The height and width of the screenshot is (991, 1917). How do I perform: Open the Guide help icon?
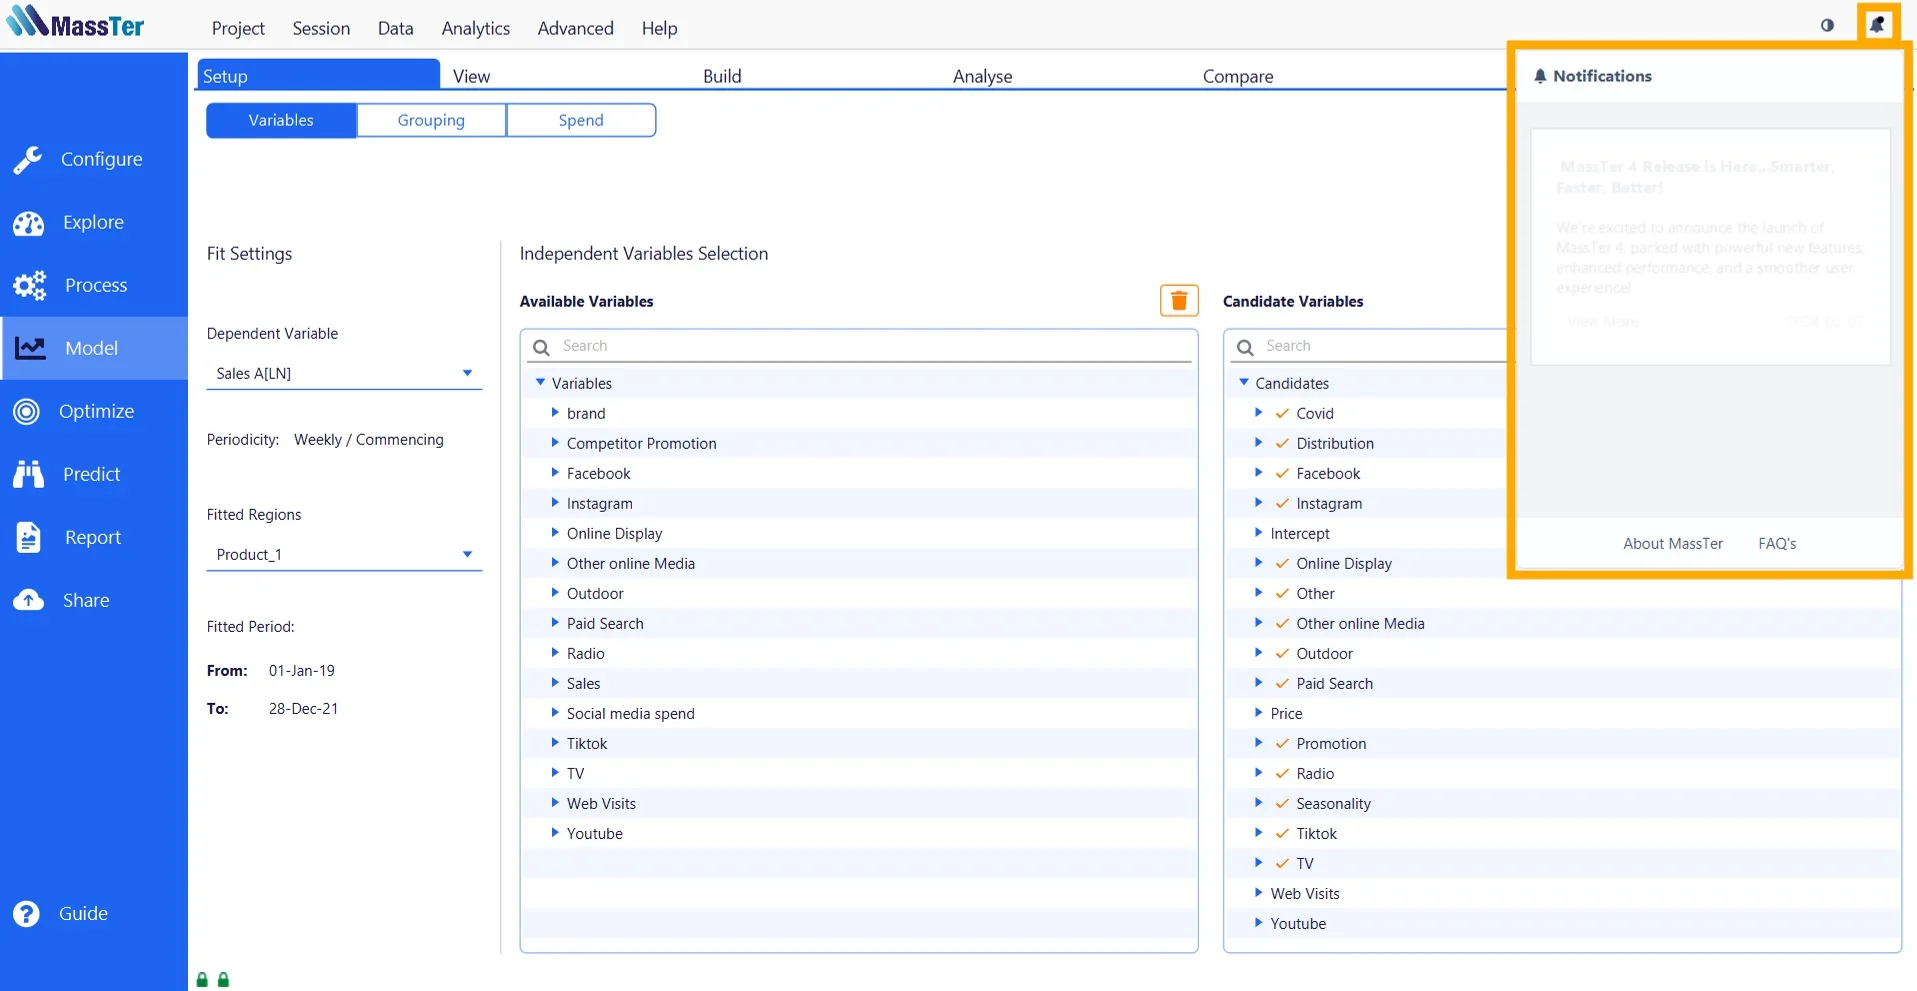(x=27, y=913)
